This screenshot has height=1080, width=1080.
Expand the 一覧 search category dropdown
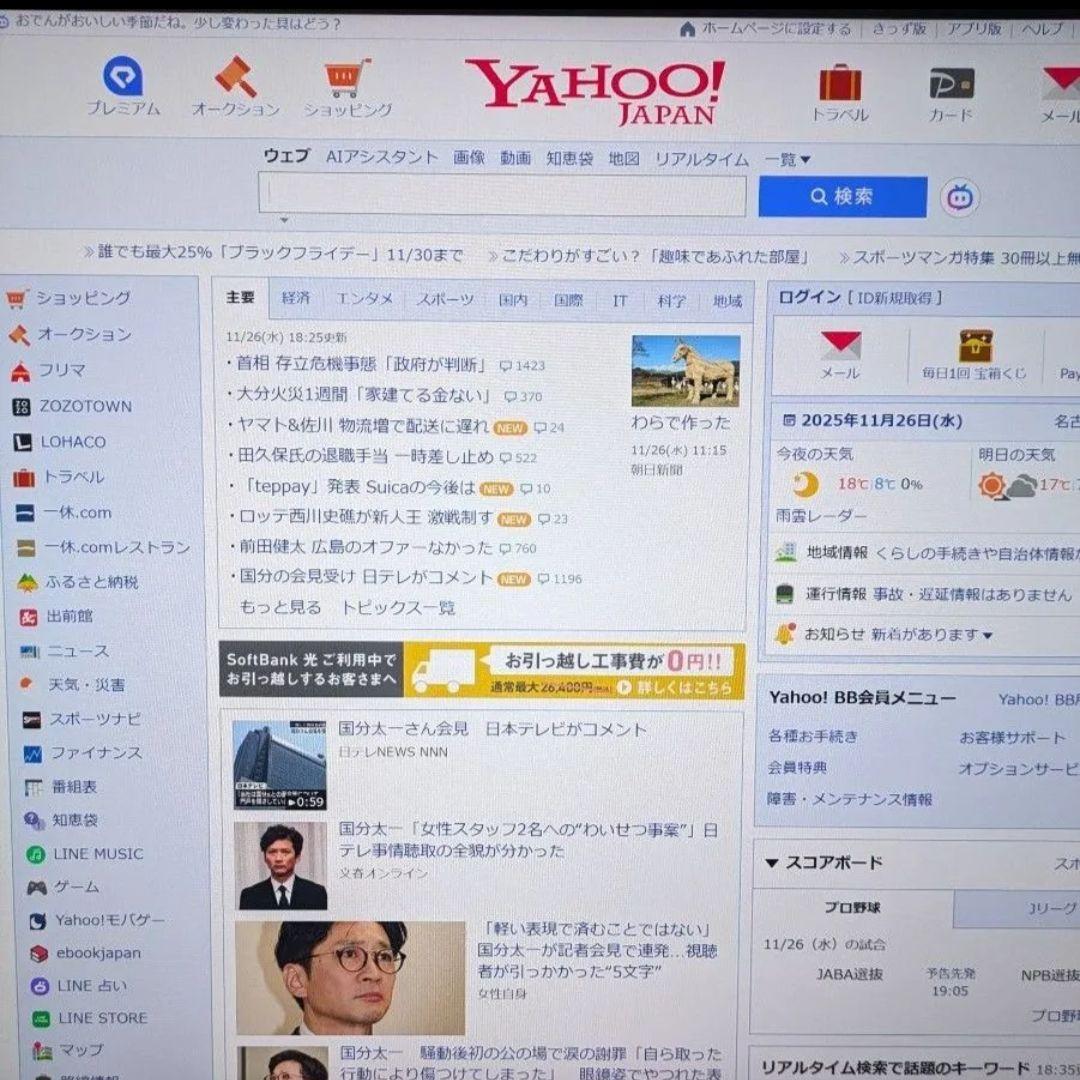tap(788, 159)
